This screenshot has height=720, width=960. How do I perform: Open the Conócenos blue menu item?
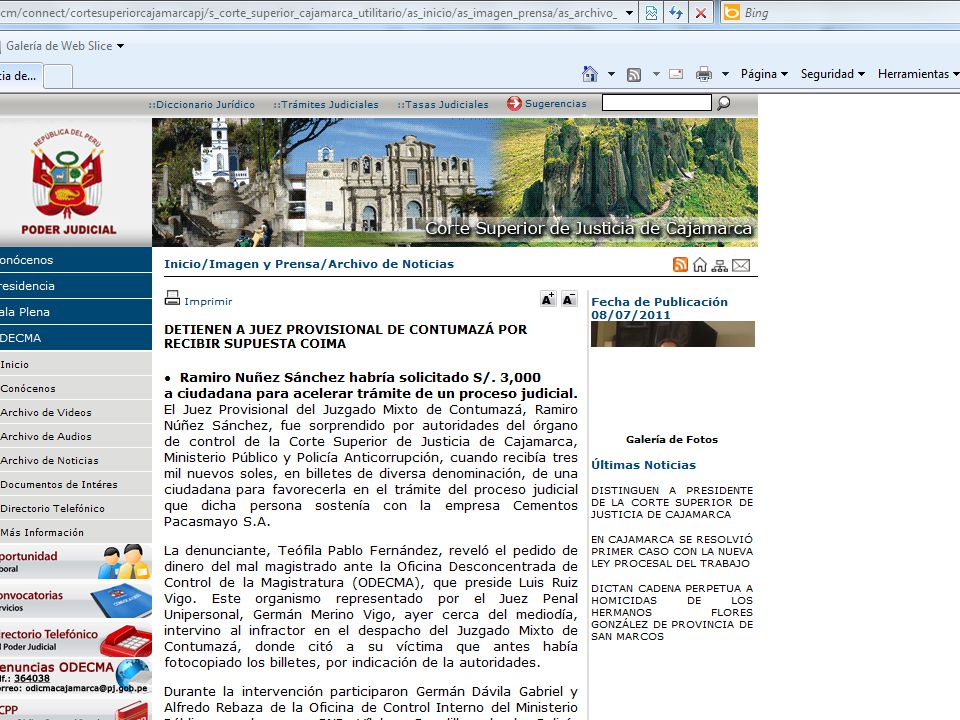coord(76,260)
